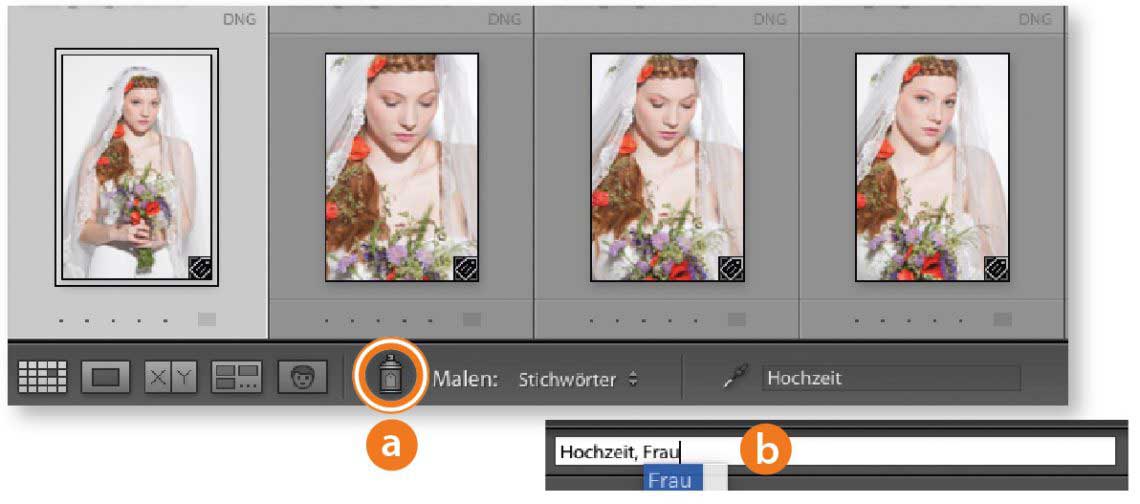This screenshot has width=1140, height=504.
Task: Set color label square under second thumbnail
Action: [x=472, y=319]
